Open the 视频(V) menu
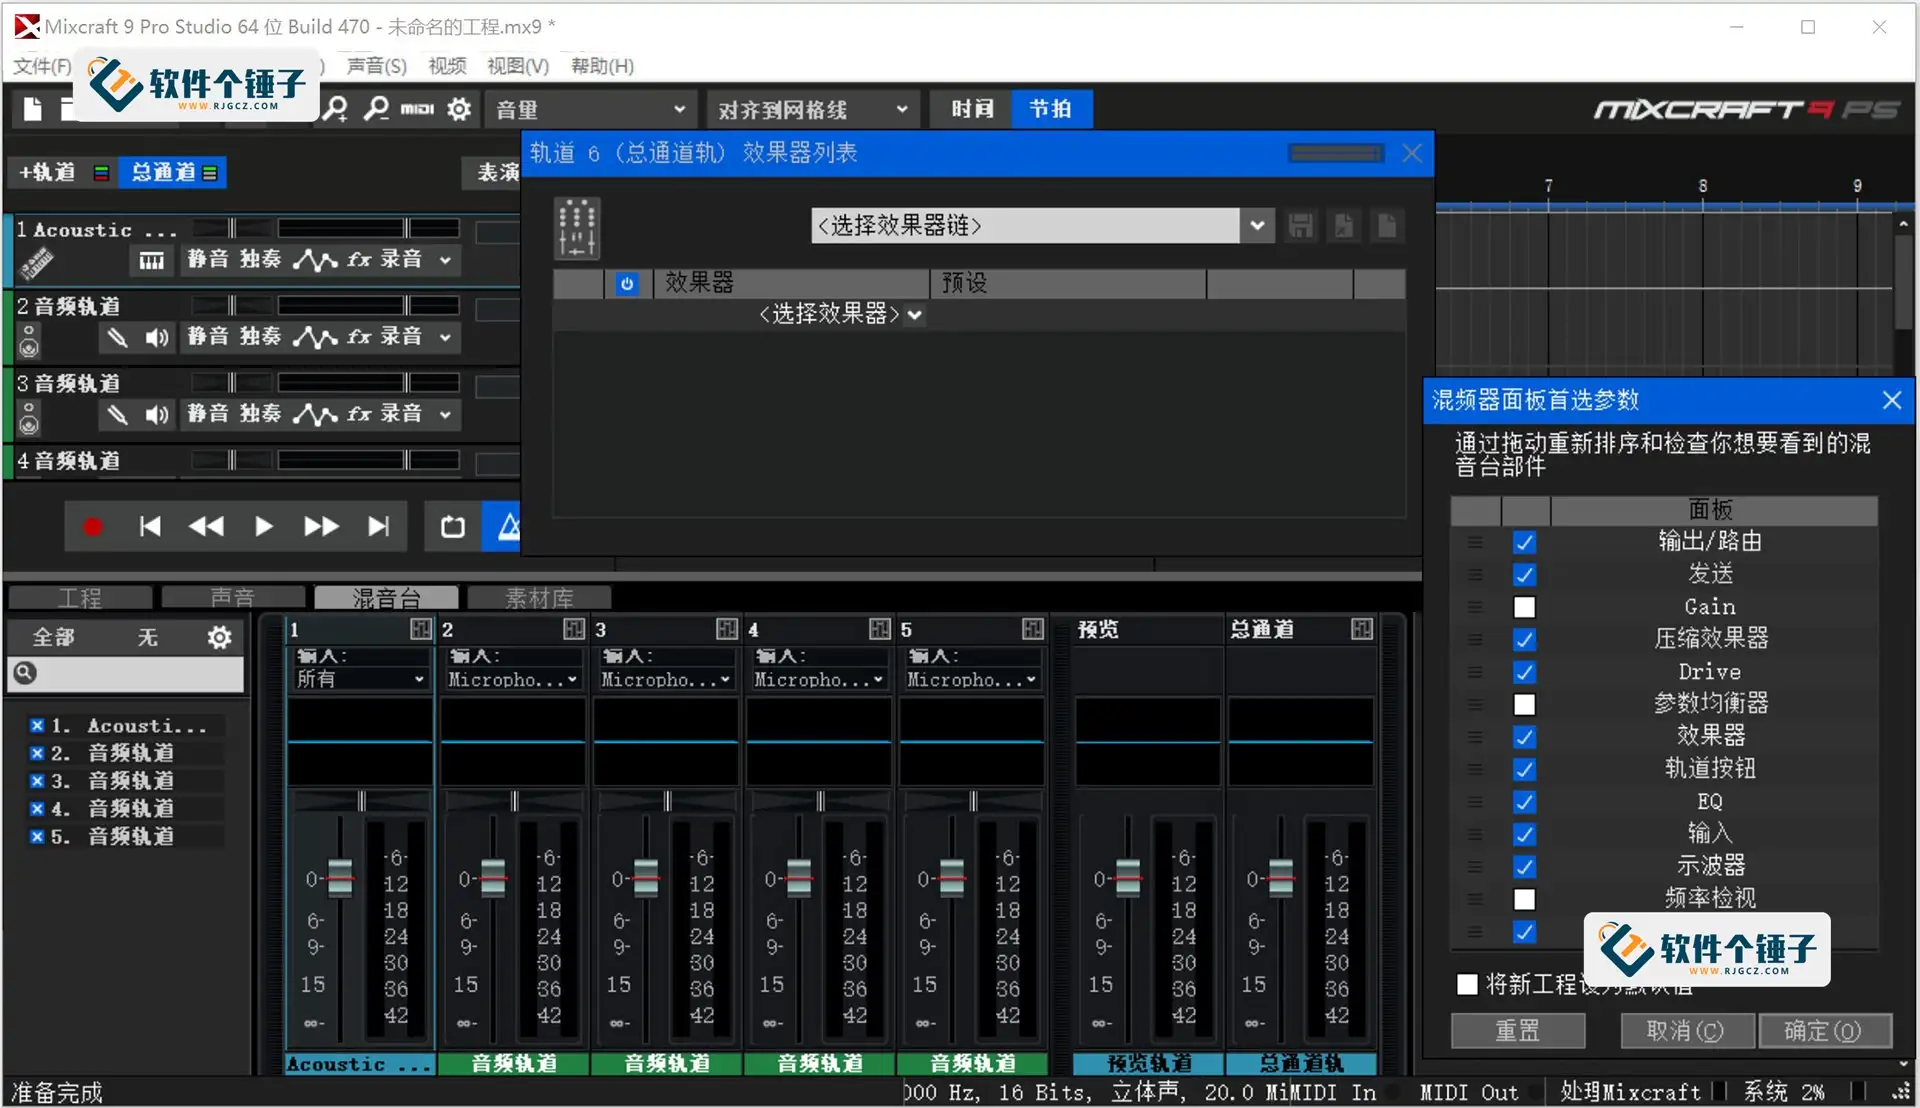This screenshot has width=1920, height=1108. pos(446,65)
